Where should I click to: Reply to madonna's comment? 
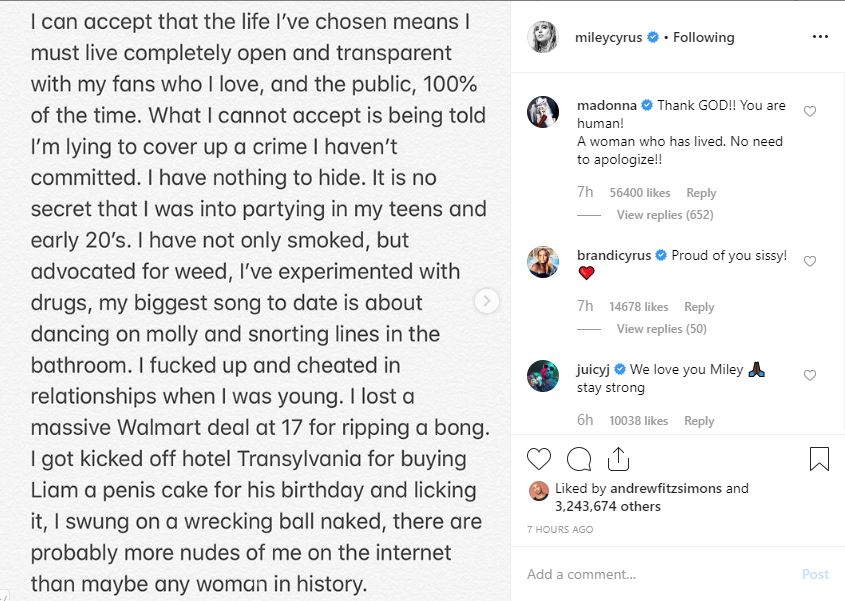coord(701,193)
